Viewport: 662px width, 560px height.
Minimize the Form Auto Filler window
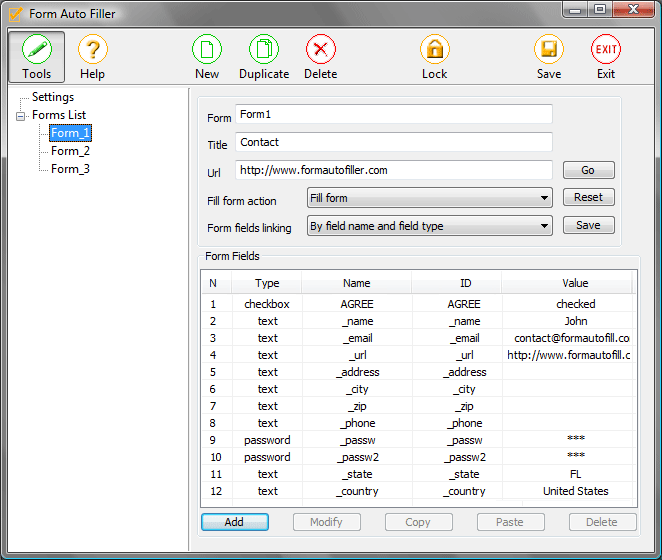click(575, 9)
